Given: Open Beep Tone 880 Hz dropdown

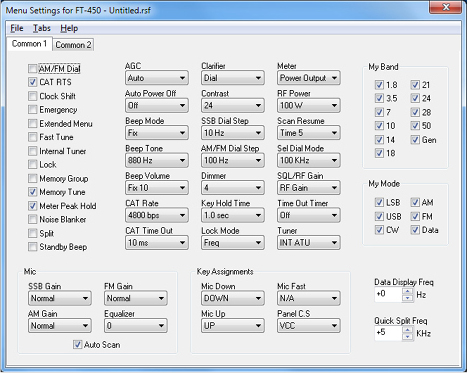Looking at the screenshot, I should point(157,160).
